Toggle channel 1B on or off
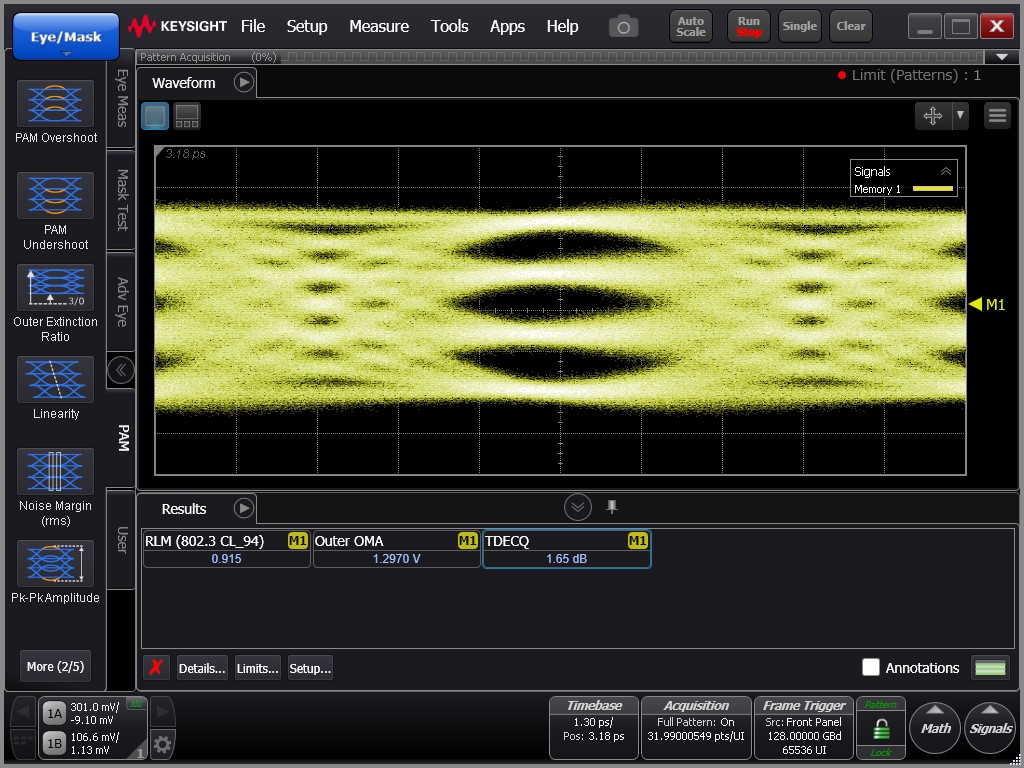This screenshot has width=1024, height=768. click(x=54, y=744)
